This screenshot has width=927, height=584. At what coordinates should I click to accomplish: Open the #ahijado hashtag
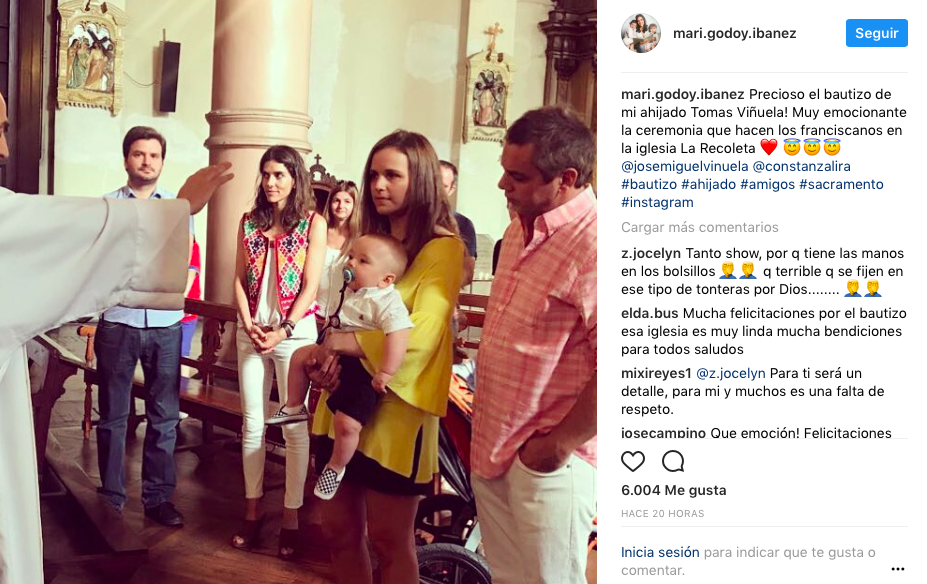point(708,184)
